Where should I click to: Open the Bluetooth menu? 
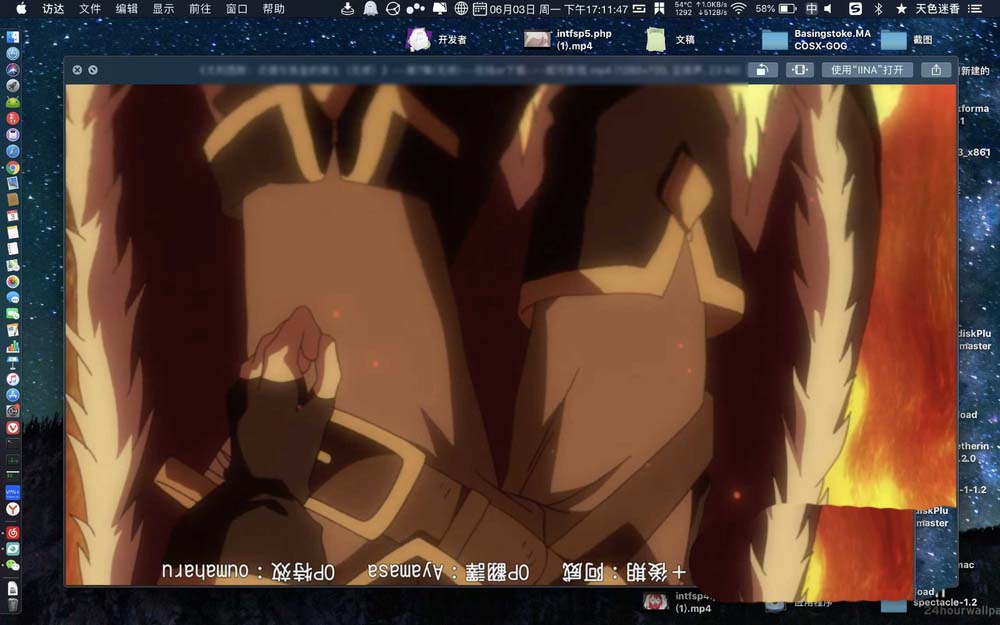click(x=878, y=8)
